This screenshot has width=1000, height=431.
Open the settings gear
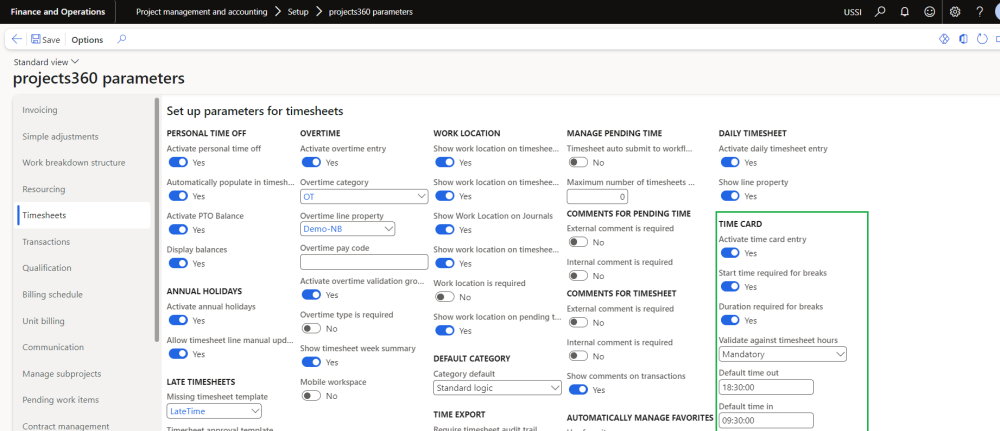pyautogui.click(x=955, y=12)
